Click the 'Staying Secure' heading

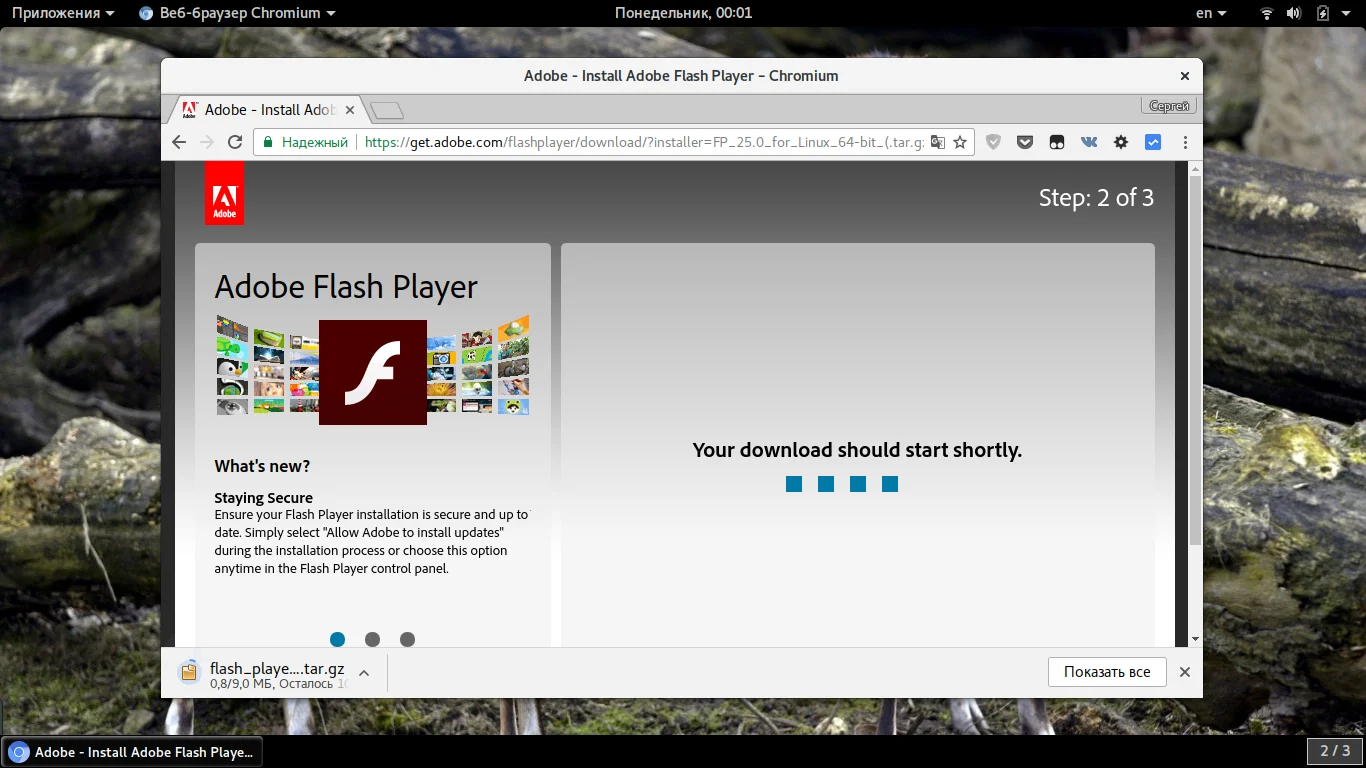point(263,498)
